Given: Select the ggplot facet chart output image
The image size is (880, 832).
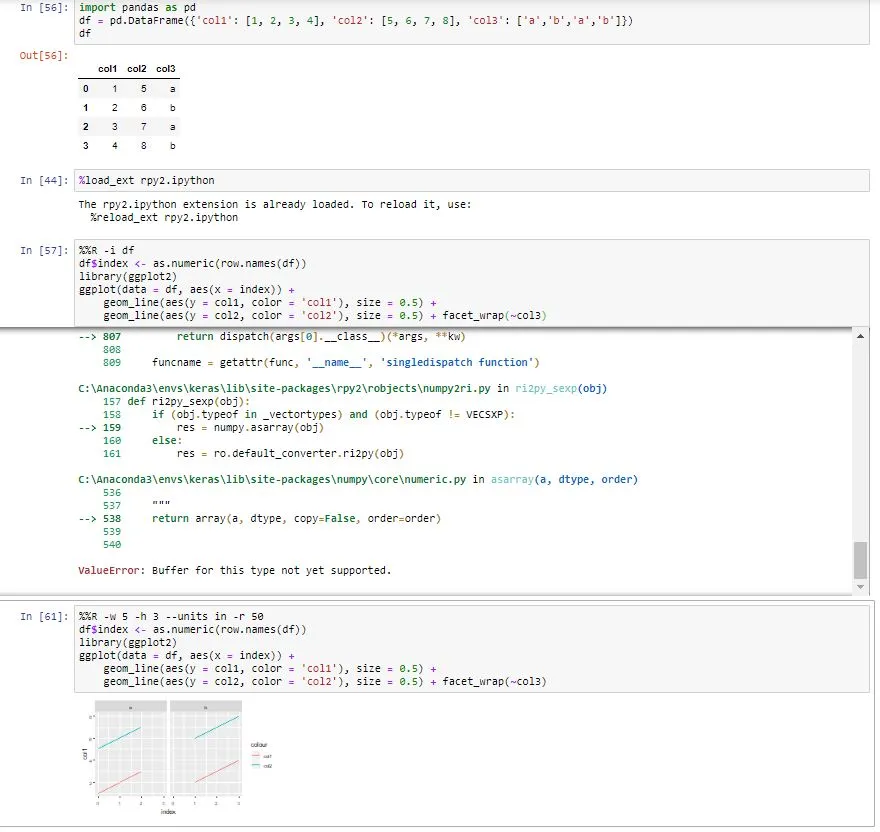Looking at the screenshot, I should pyautogui.click(x=178, y=756).
